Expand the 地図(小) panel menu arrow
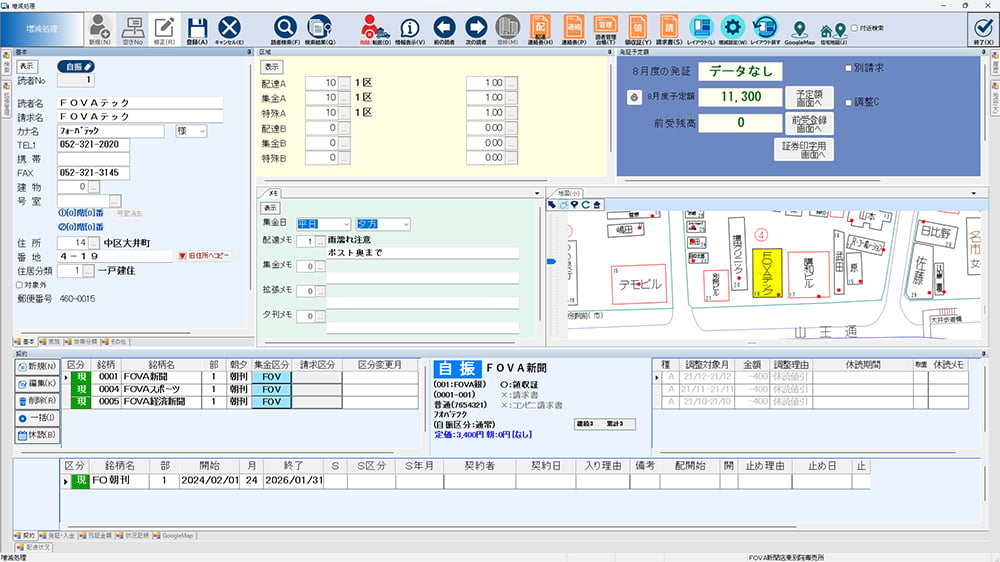The height and width of the screenshot is (562, 1000). pyautogui.click(x=974, y=193)
